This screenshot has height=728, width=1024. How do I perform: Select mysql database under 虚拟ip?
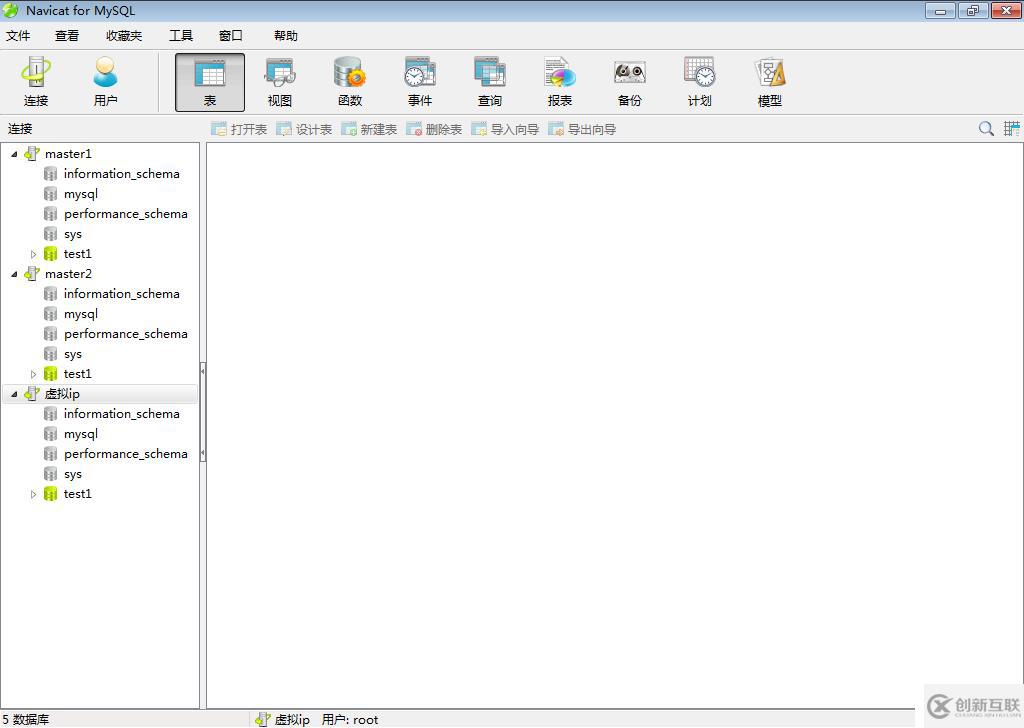[x=81, y=434]
